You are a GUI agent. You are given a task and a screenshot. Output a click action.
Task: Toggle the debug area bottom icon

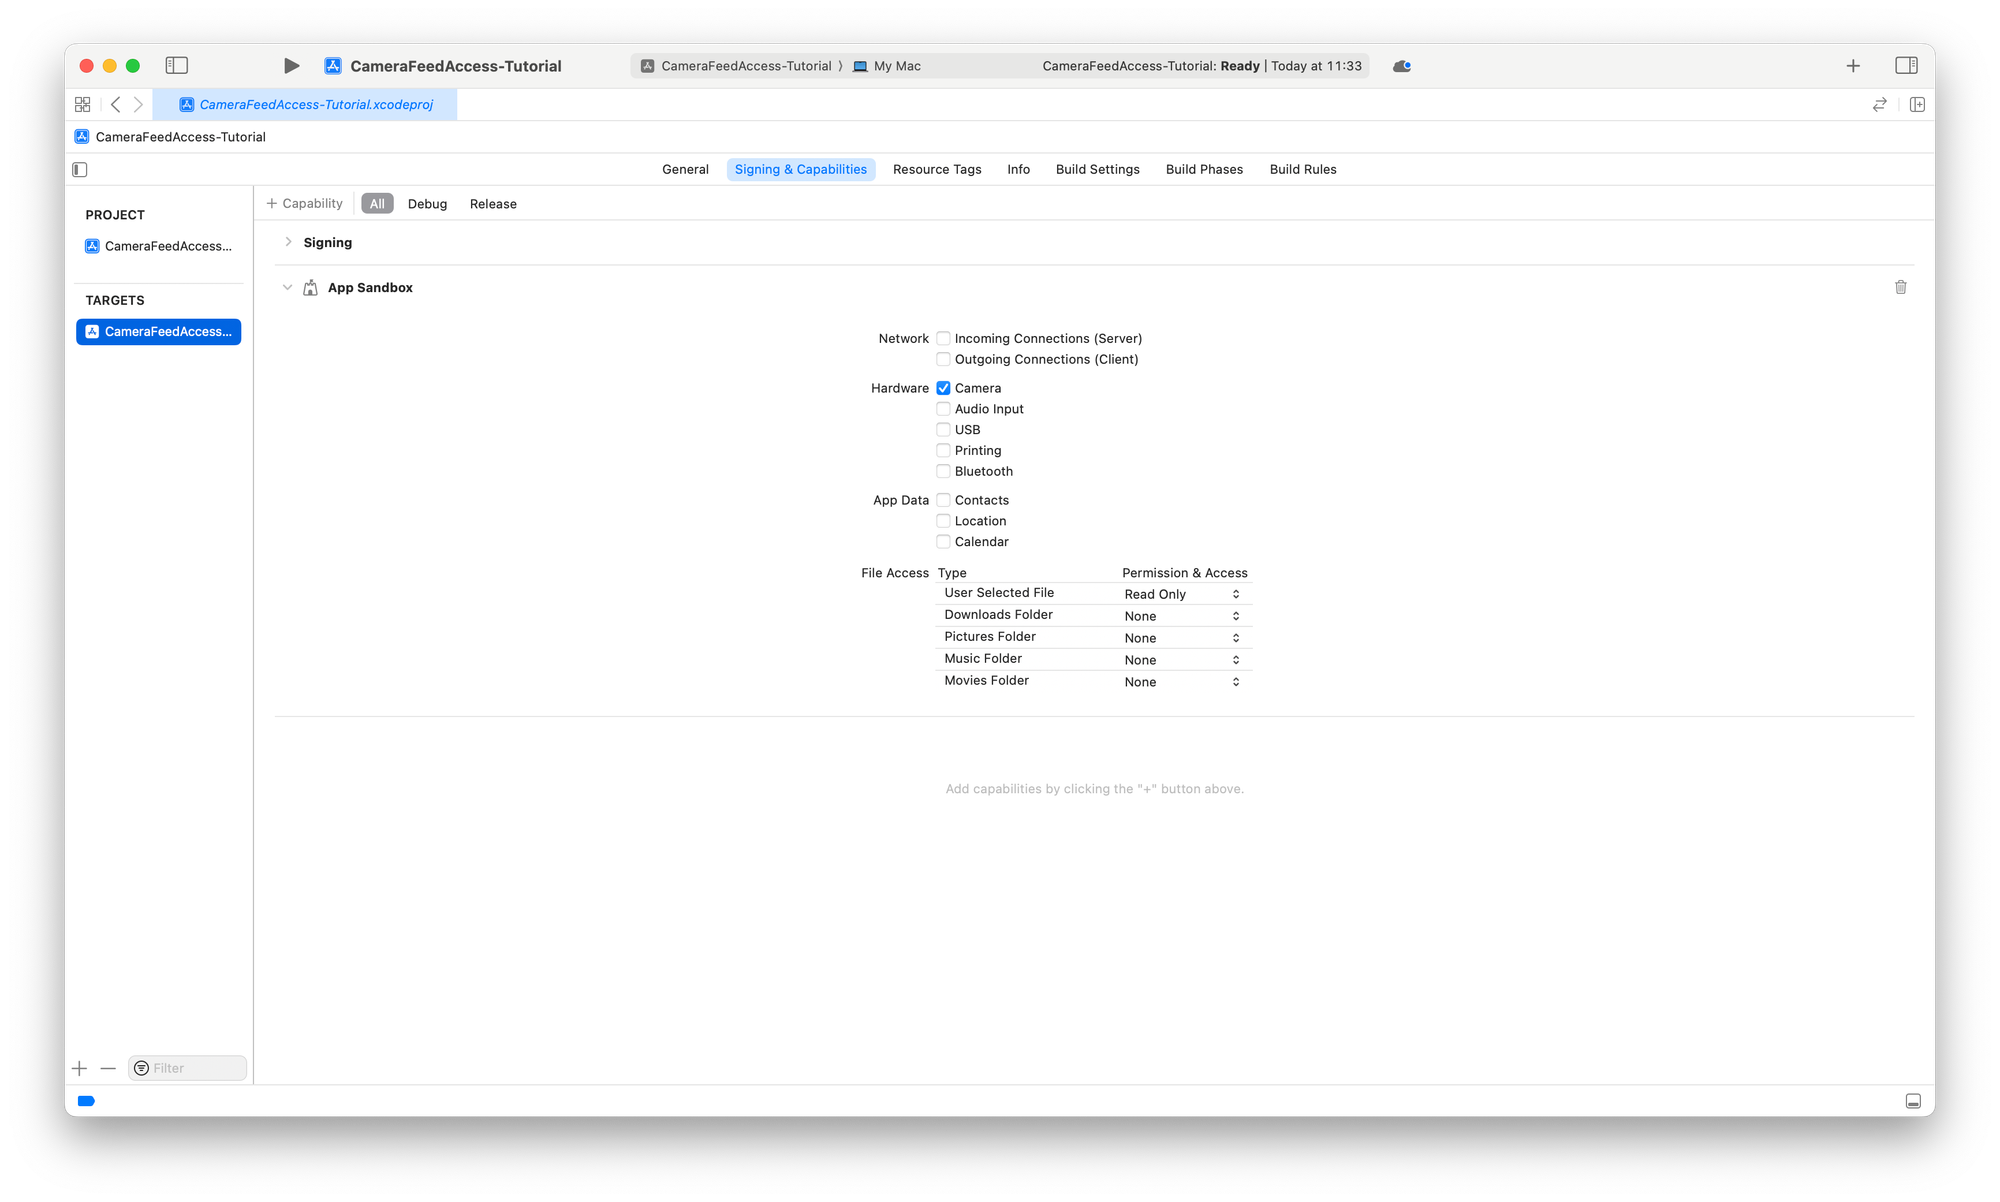pos(1913,1101)
